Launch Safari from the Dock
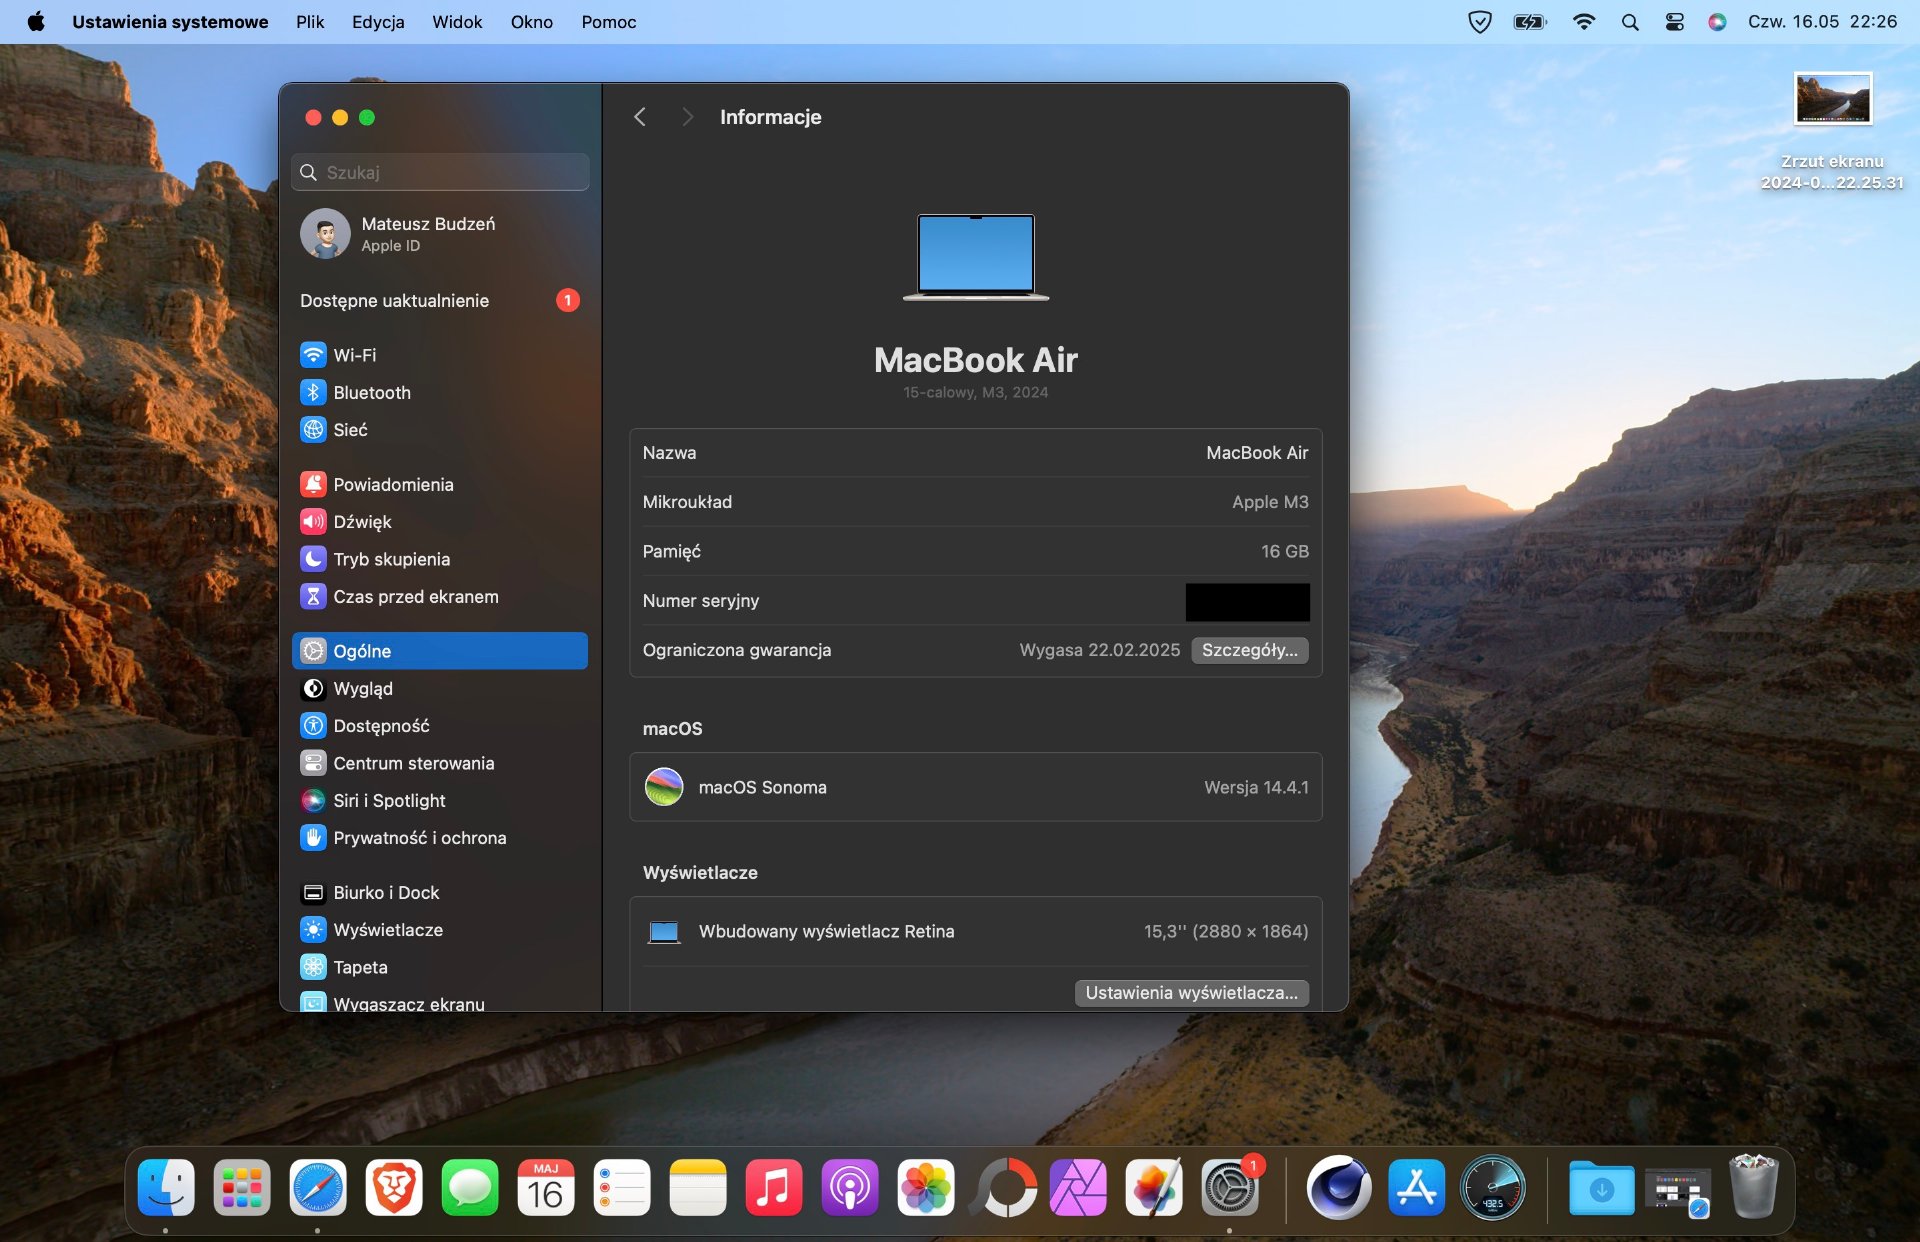 (318, 1188)
